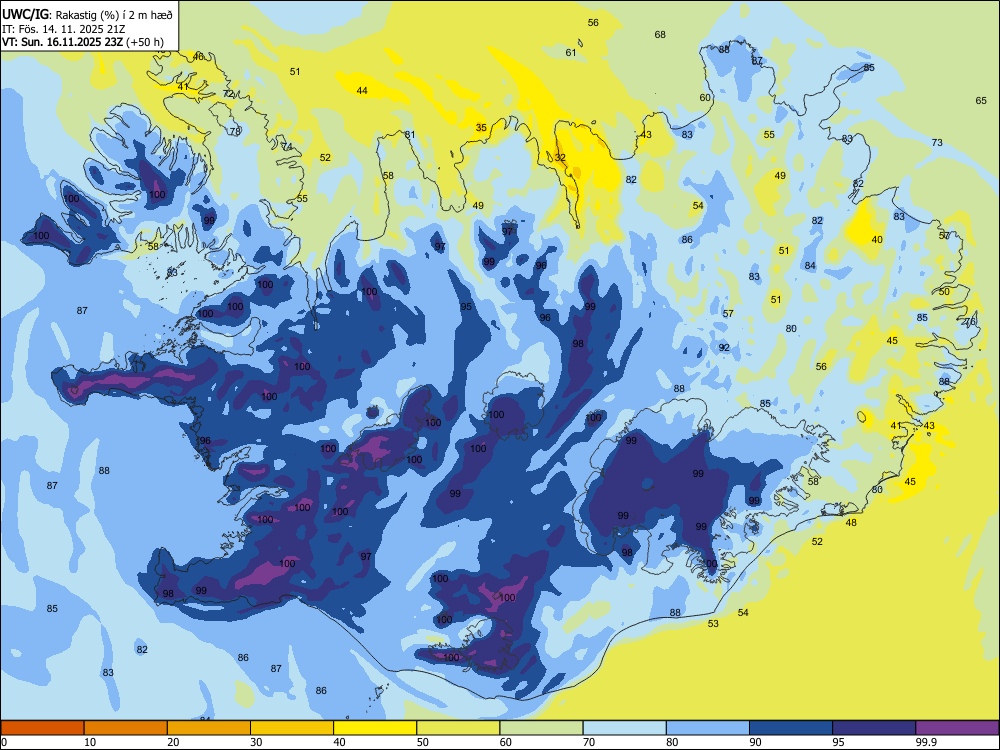
Task: Click the map value '81'
Action: point(409,135)
